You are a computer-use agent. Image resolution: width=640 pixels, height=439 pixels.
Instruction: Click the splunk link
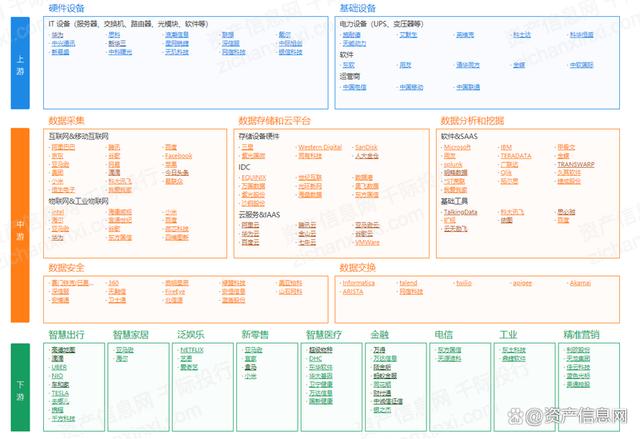tap(453, 164)
